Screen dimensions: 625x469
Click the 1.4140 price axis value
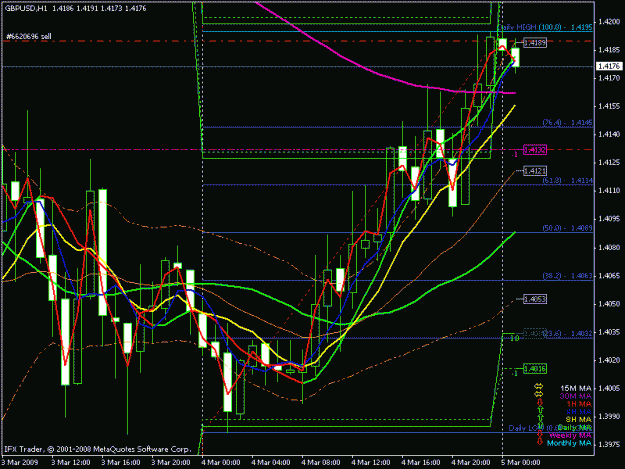pos(609,134)
